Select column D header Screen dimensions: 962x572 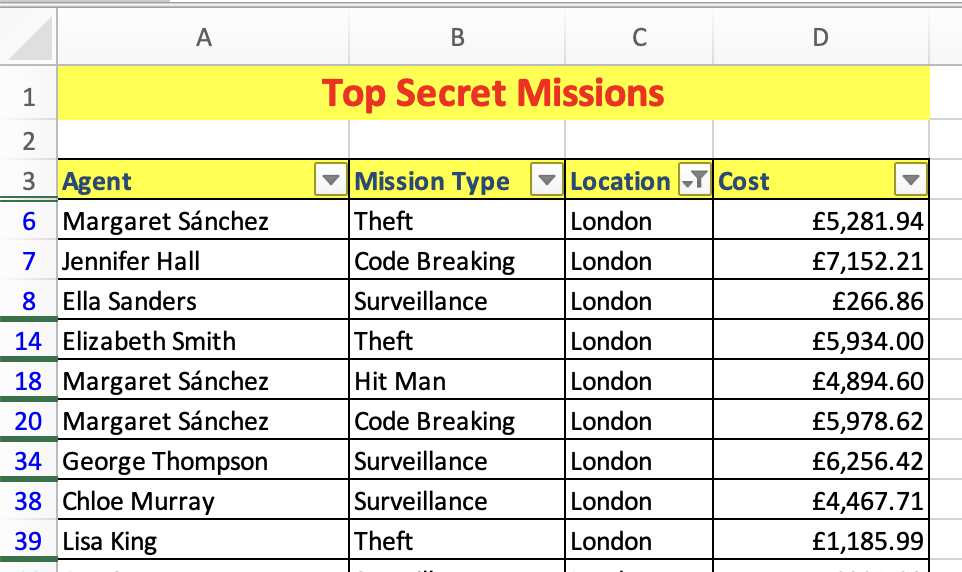820,38
